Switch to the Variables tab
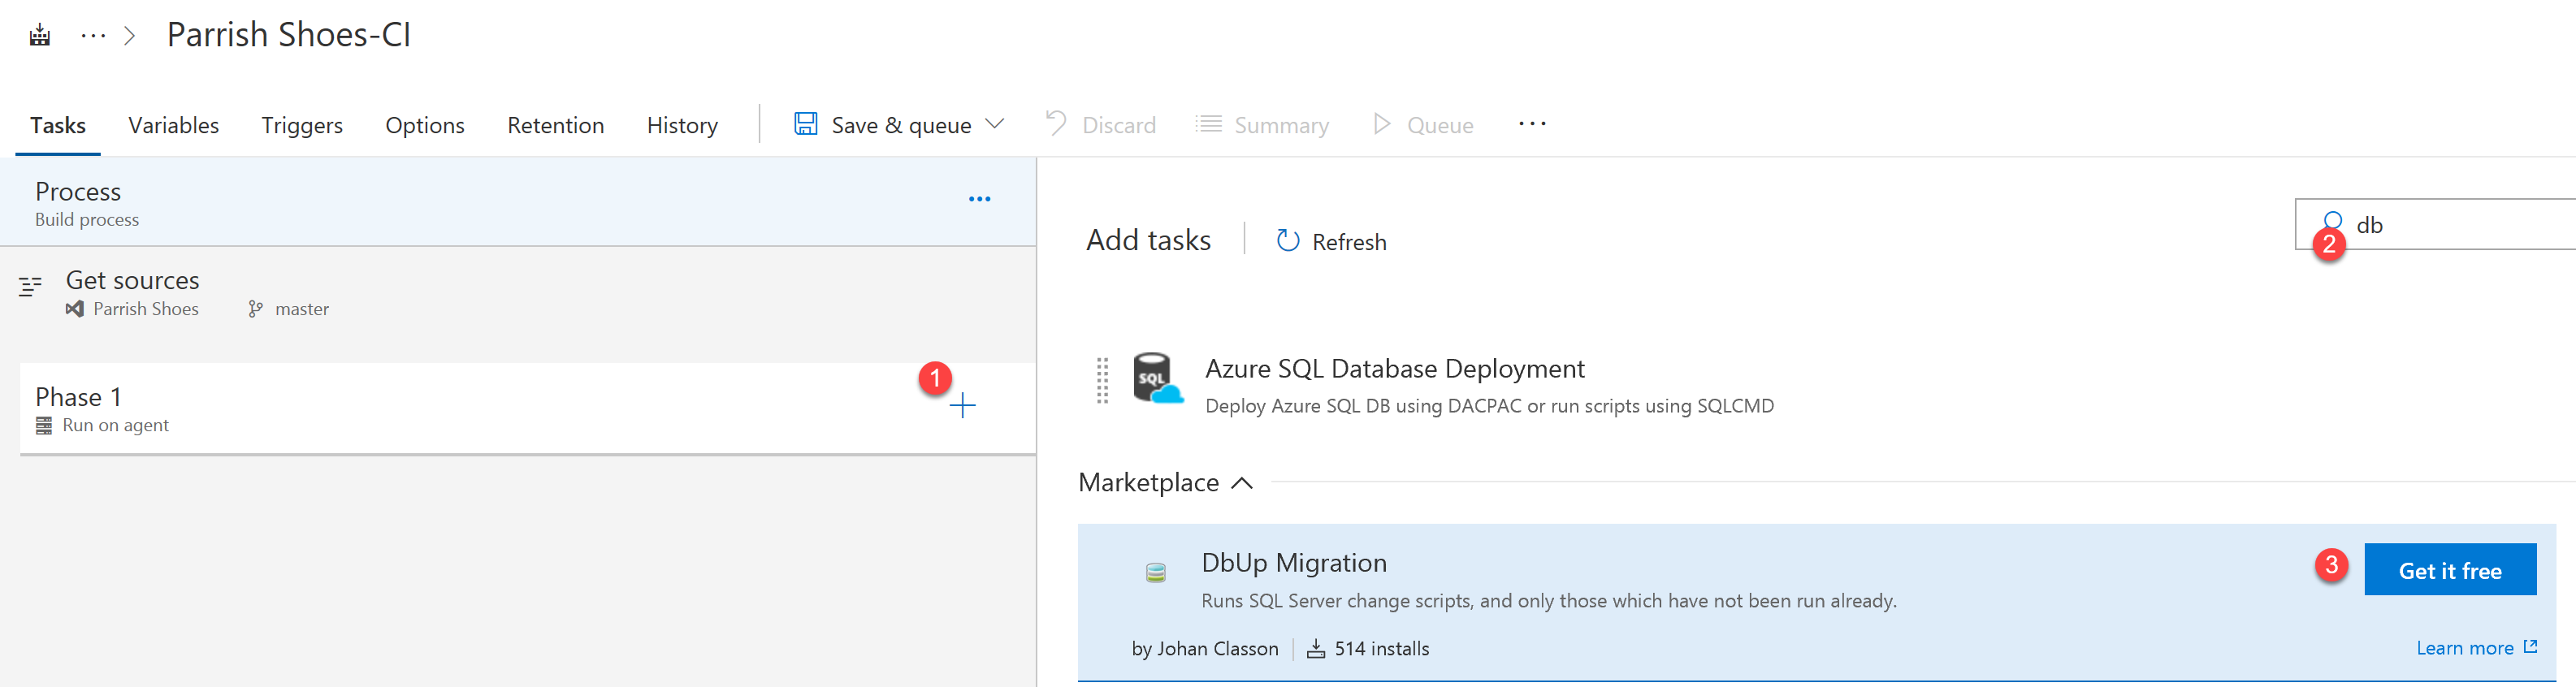 point(173,125)
